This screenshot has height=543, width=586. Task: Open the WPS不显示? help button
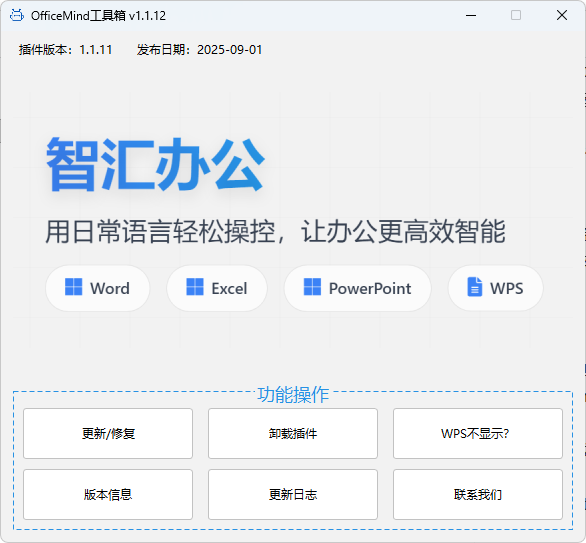(x=478, y=434)
